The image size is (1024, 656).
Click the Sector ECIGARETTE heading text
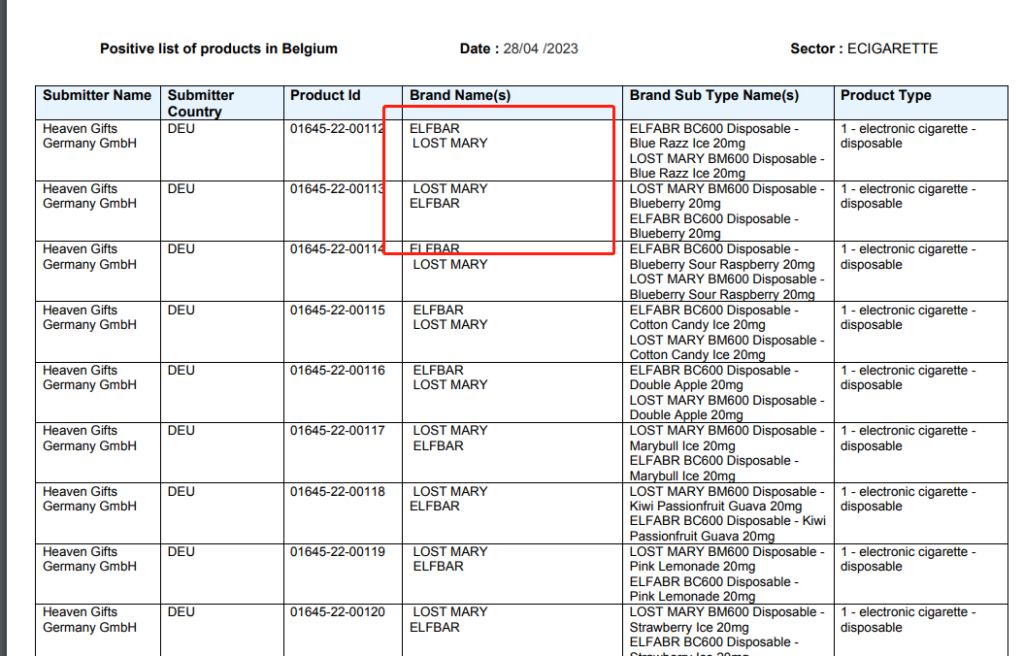pos(864,49)
